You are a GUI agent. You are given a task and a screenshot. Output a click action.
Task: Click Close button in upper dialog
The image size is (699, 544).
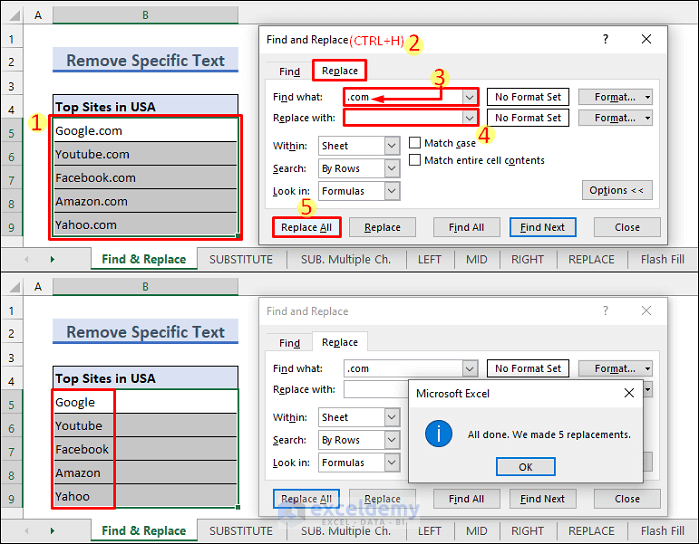point(627,227)
